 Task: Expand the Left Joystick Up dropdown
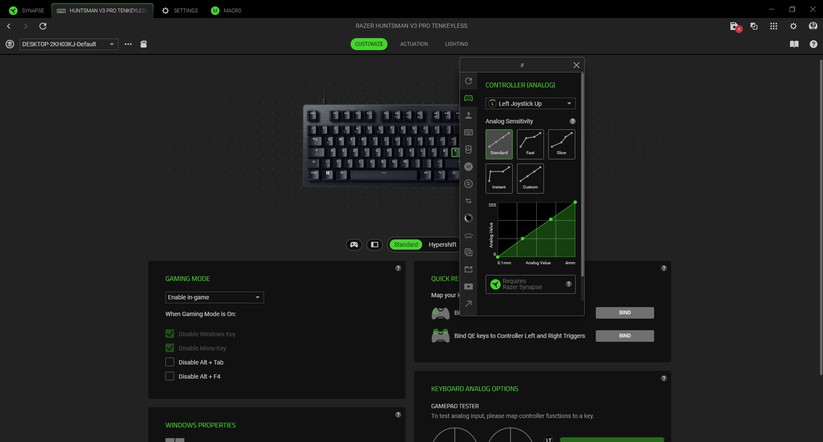pyautogui.click(x=530, y=103)
